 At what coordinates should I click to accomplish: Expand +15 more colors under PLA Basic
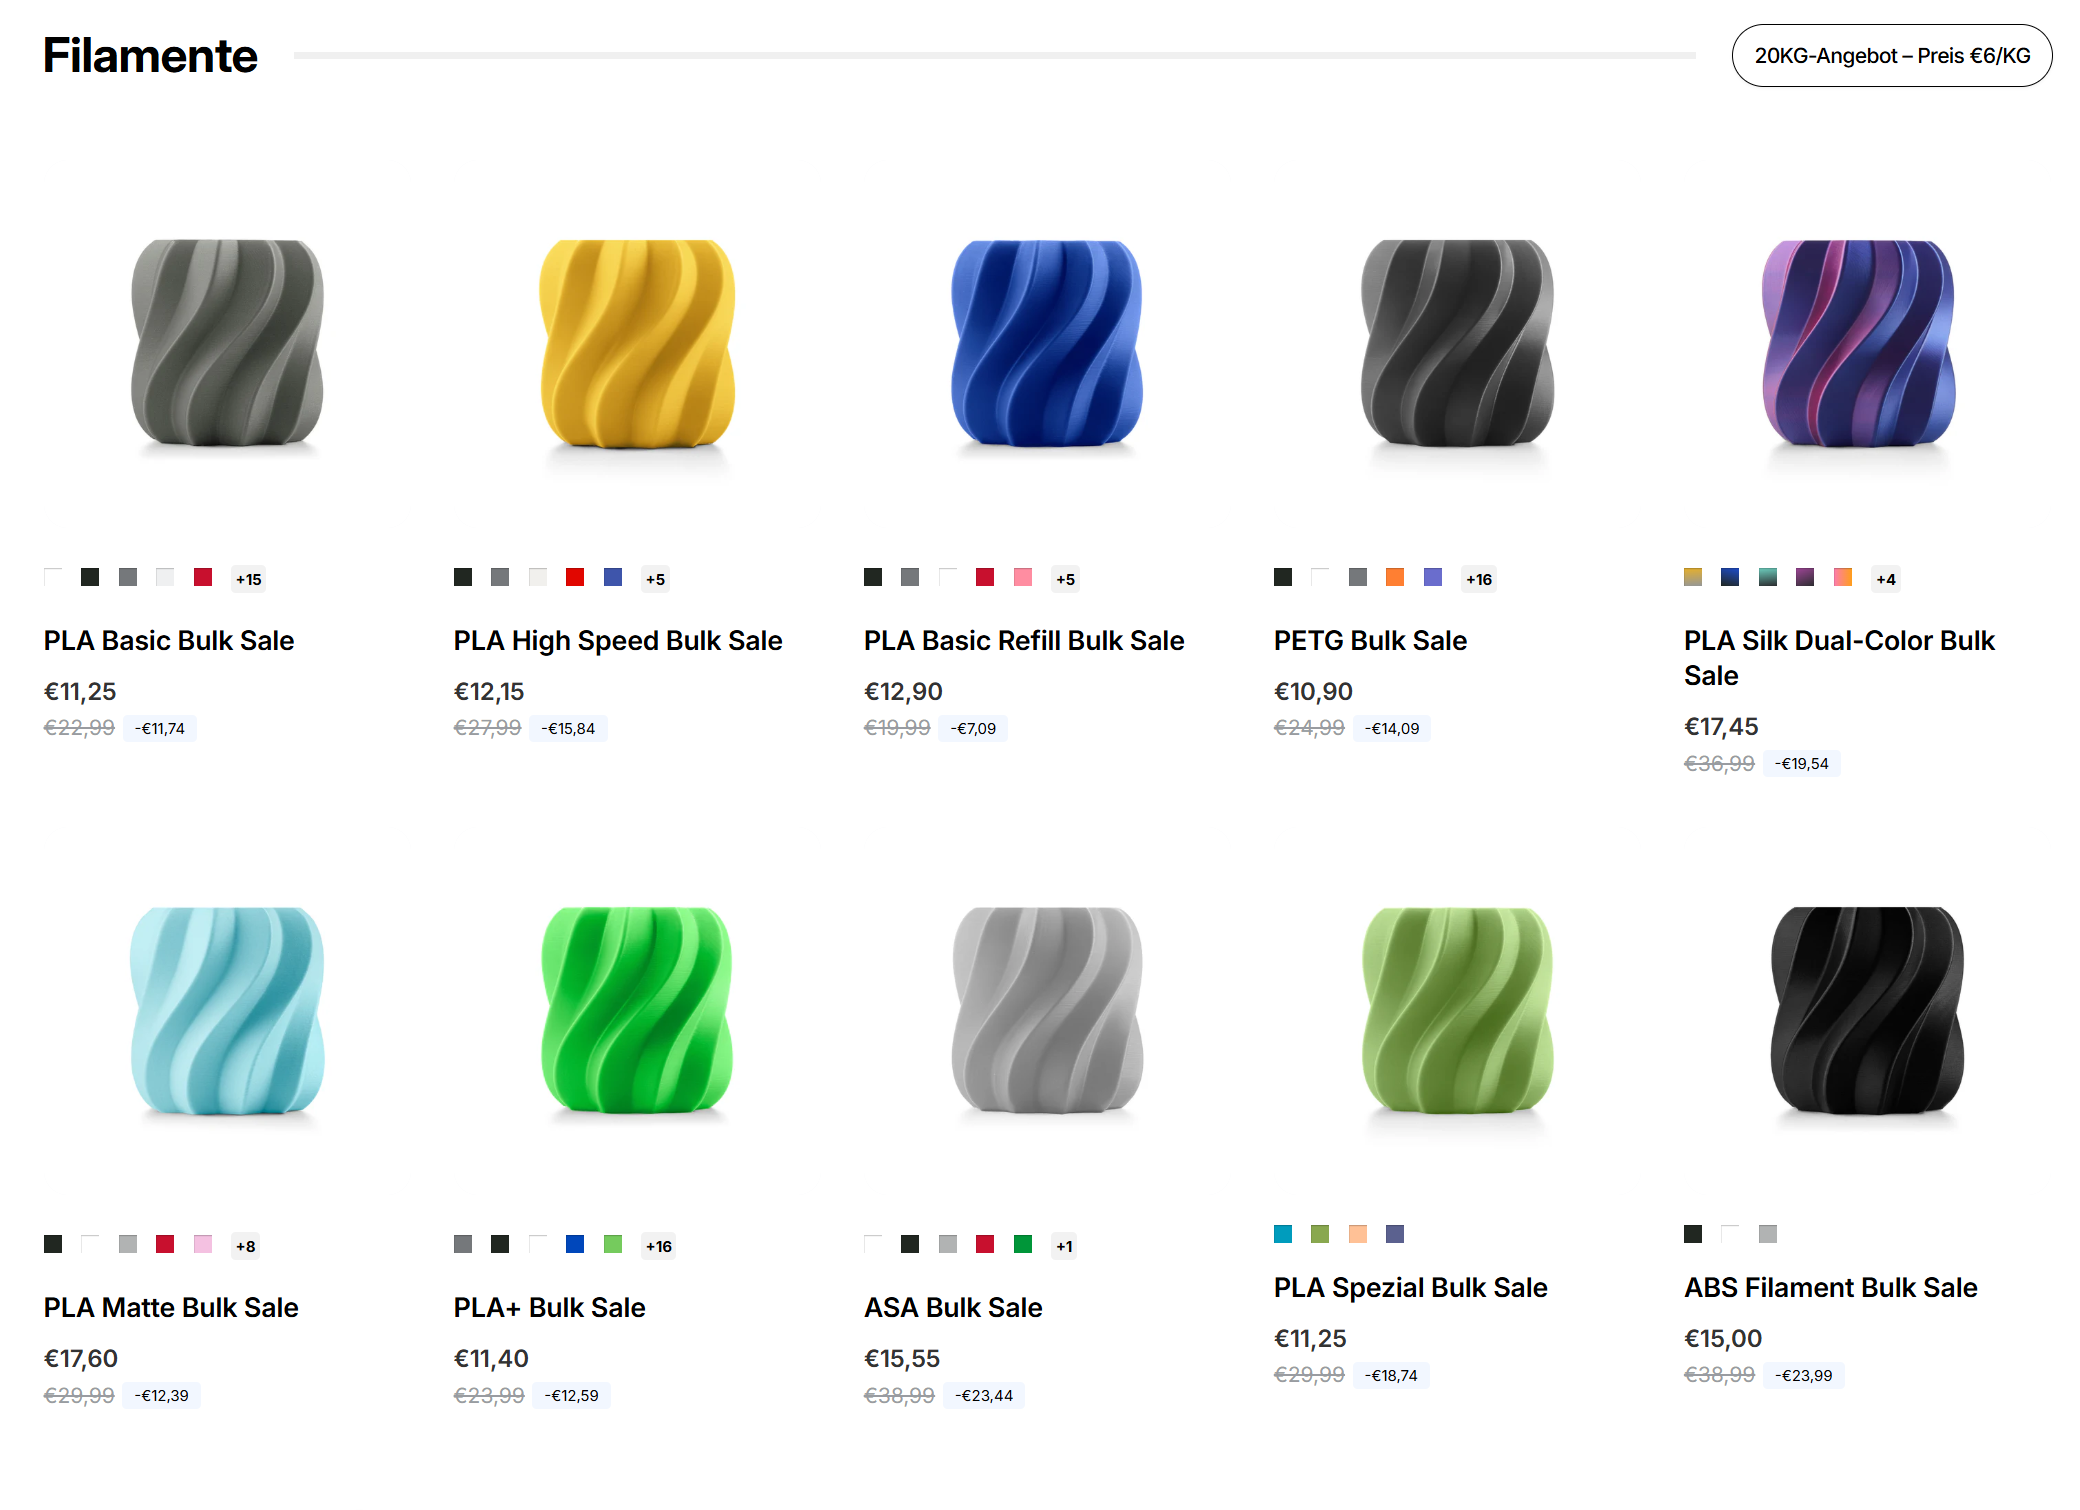[248, 579]
